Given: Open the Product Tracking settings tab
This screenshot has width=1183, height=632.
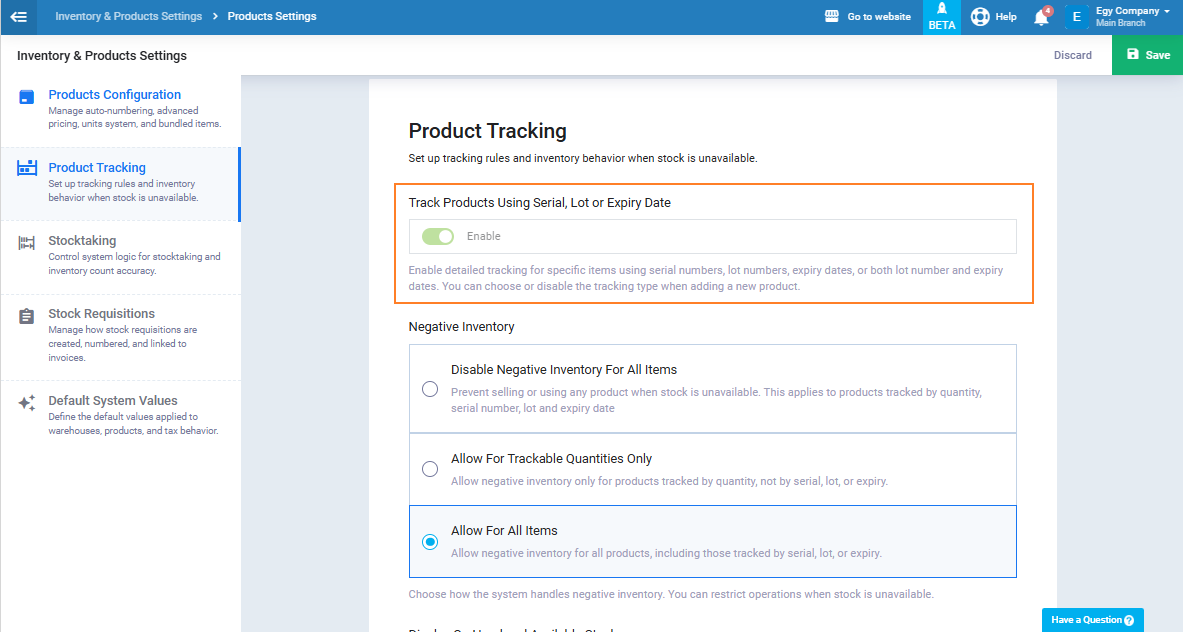Looking at the screenshot, I should point(97,168).
